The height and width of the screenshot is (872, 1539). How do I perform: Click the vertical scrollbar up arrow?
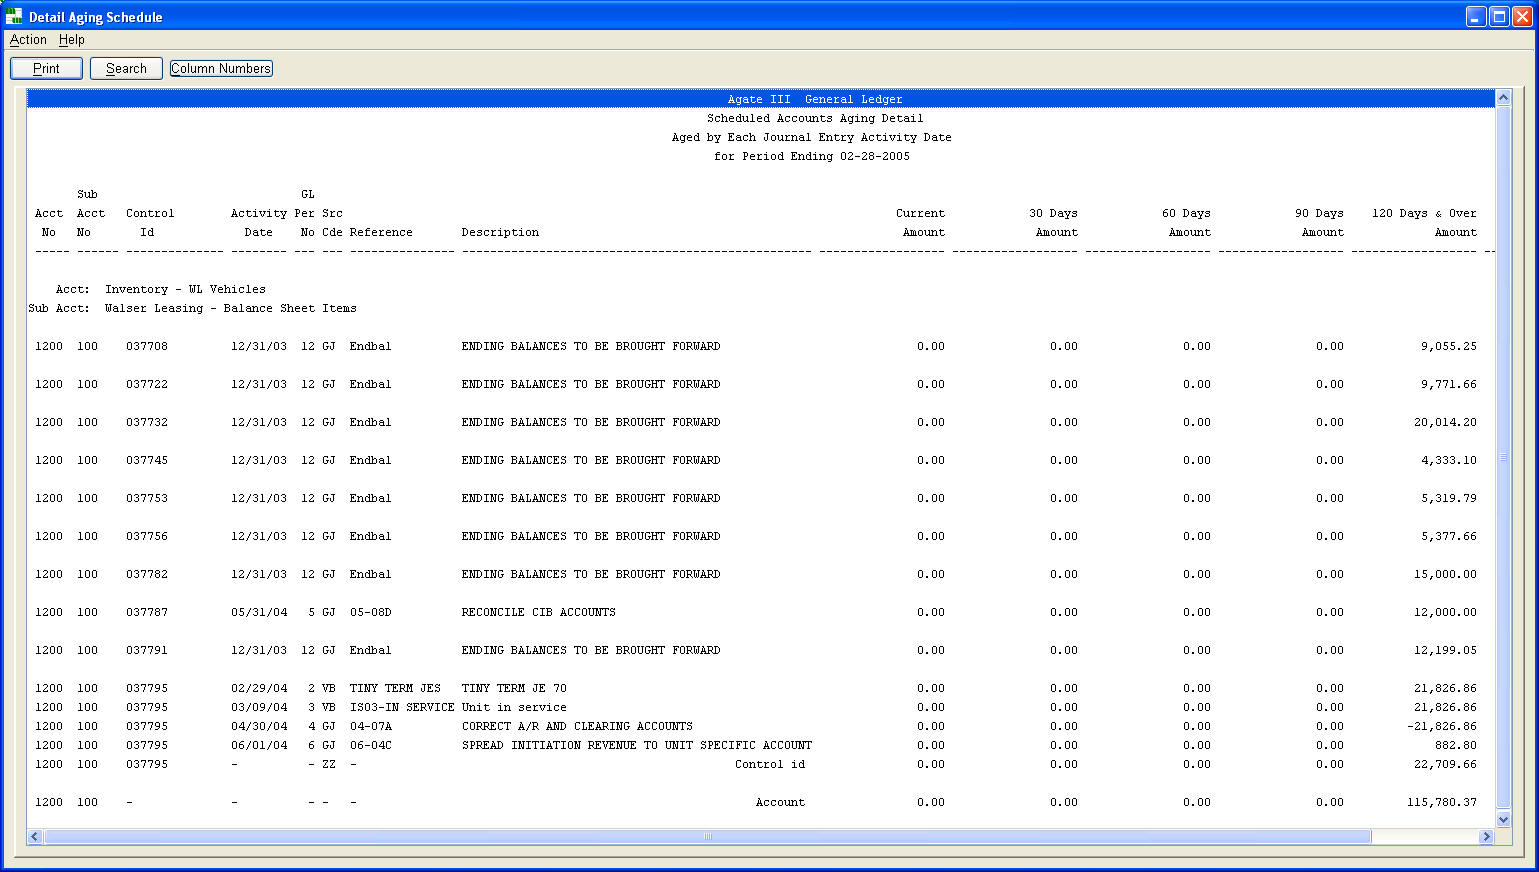1503,98
